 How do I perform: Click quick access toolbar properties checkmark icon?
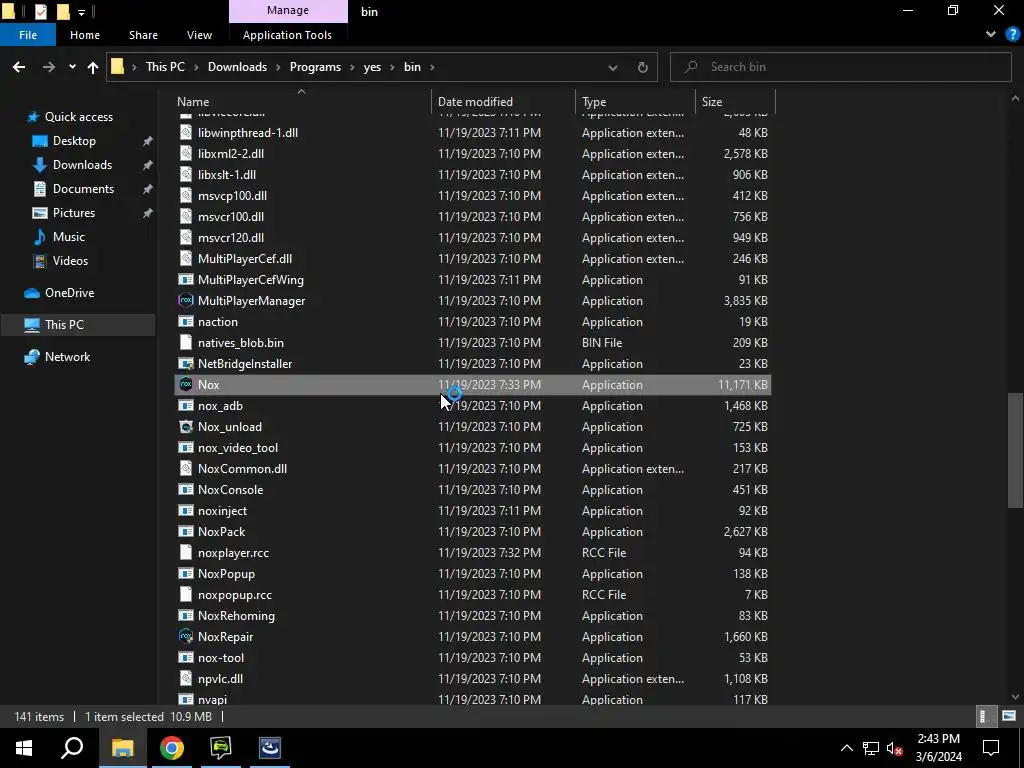pos(40,11)
